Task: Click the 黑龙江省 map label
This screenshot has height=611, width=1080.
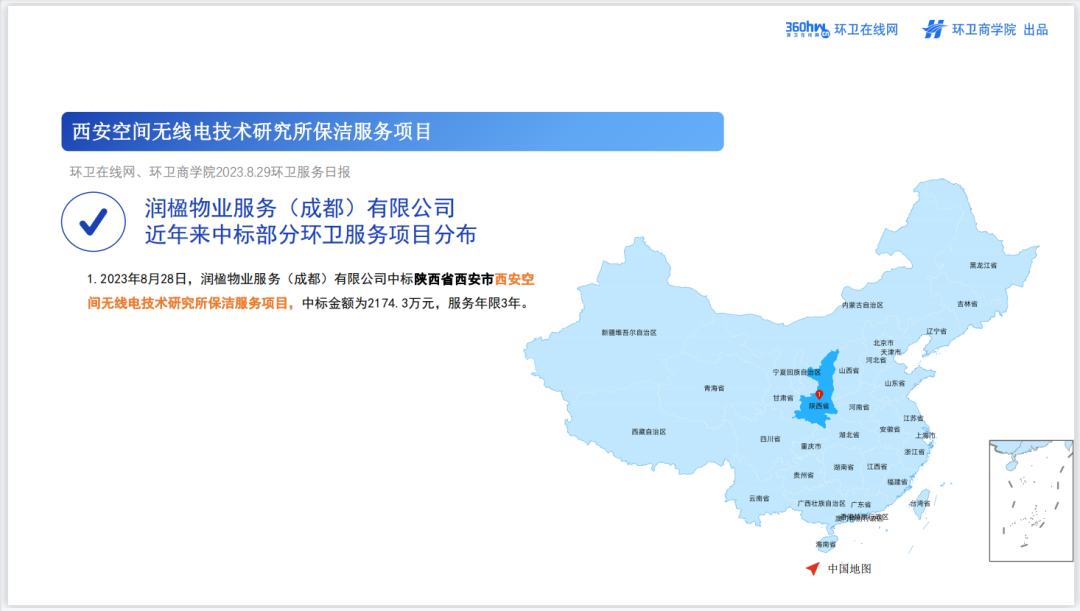Action: coord(983,265)
